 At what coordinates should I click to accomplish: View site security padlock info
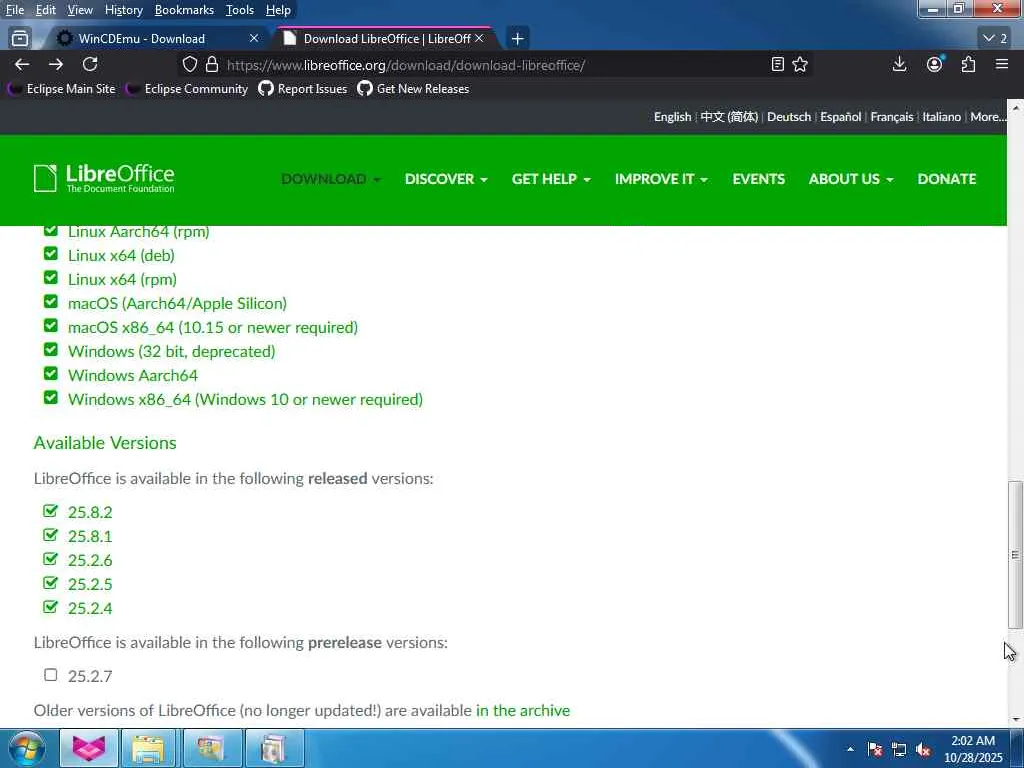tap(212, 65)
